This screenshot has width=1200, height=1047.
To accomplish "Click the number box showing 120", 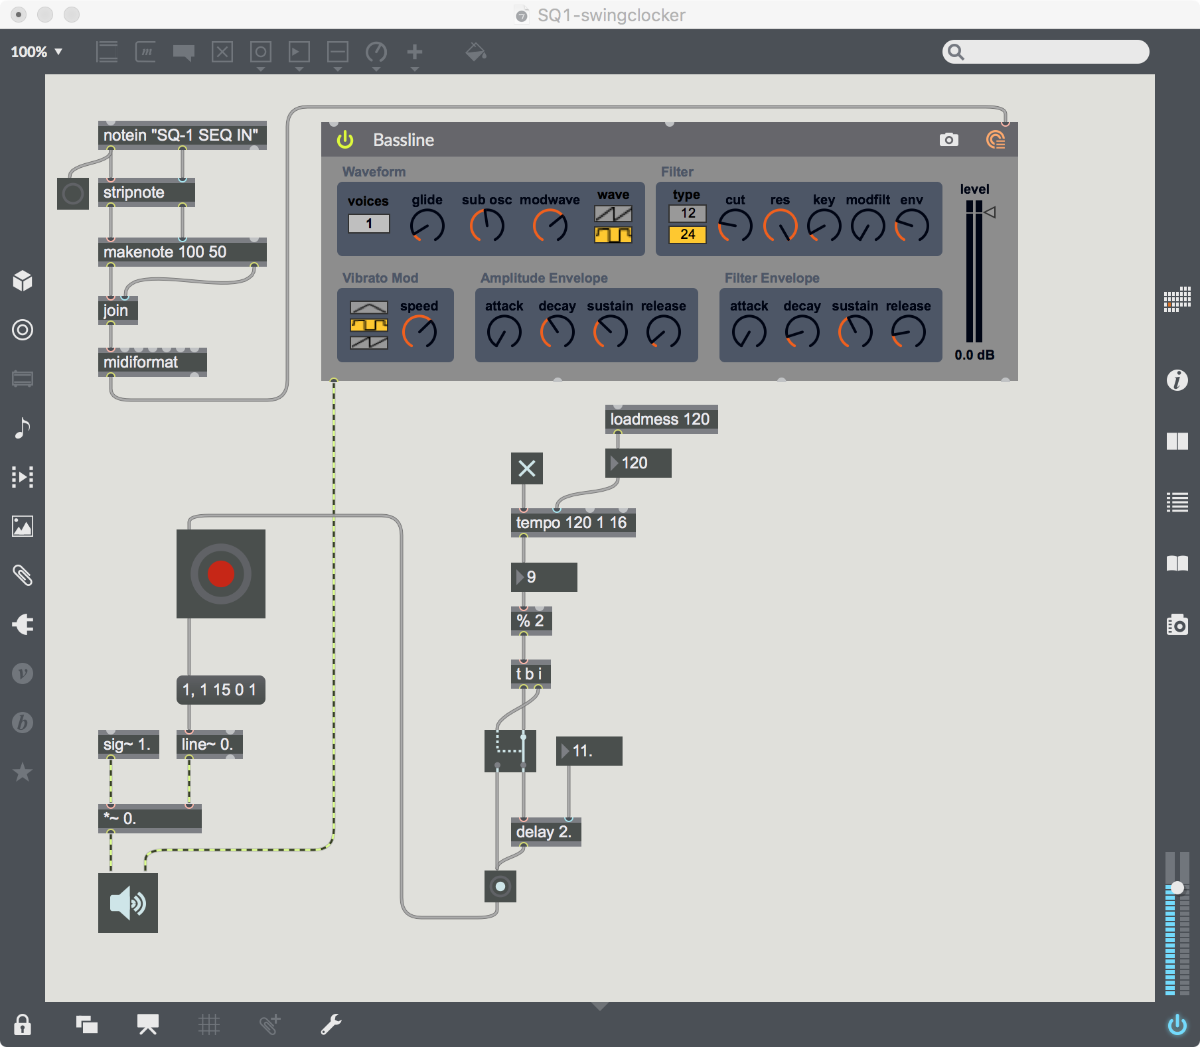I will point(638,463).
